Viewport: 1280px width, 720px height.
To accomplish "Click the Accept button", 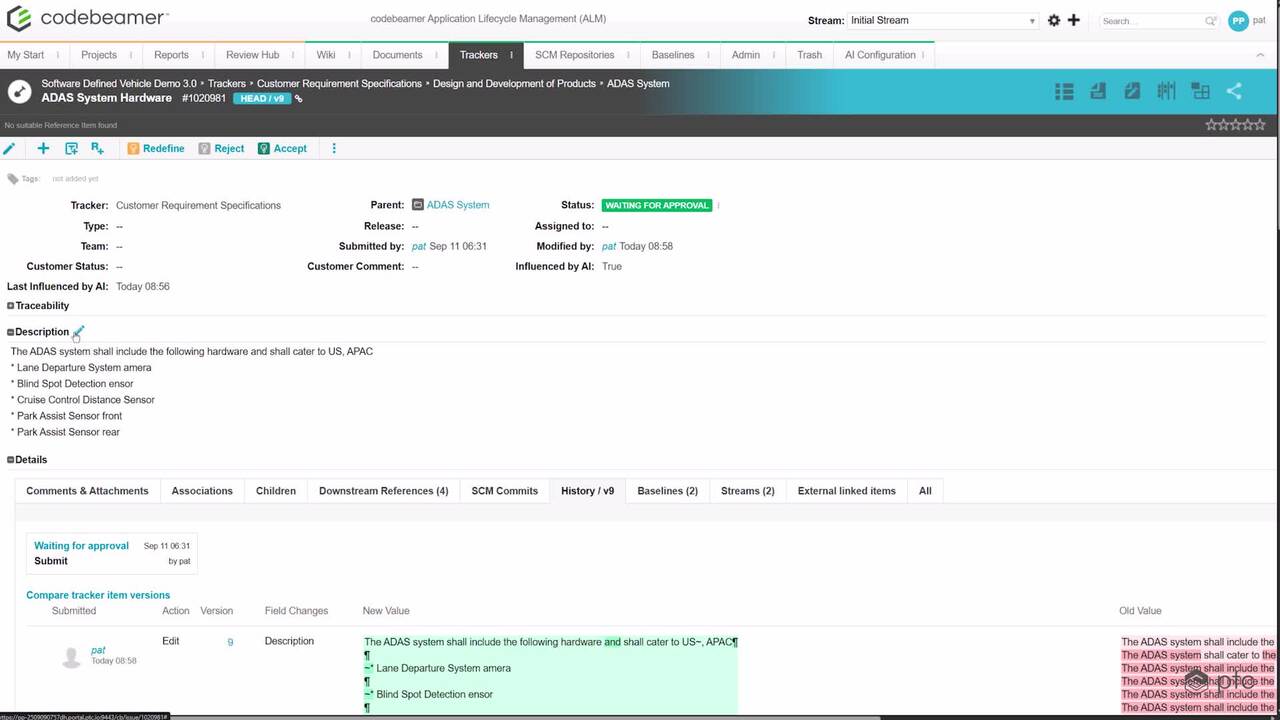I will pyautogui.click(x=282, y=148).
